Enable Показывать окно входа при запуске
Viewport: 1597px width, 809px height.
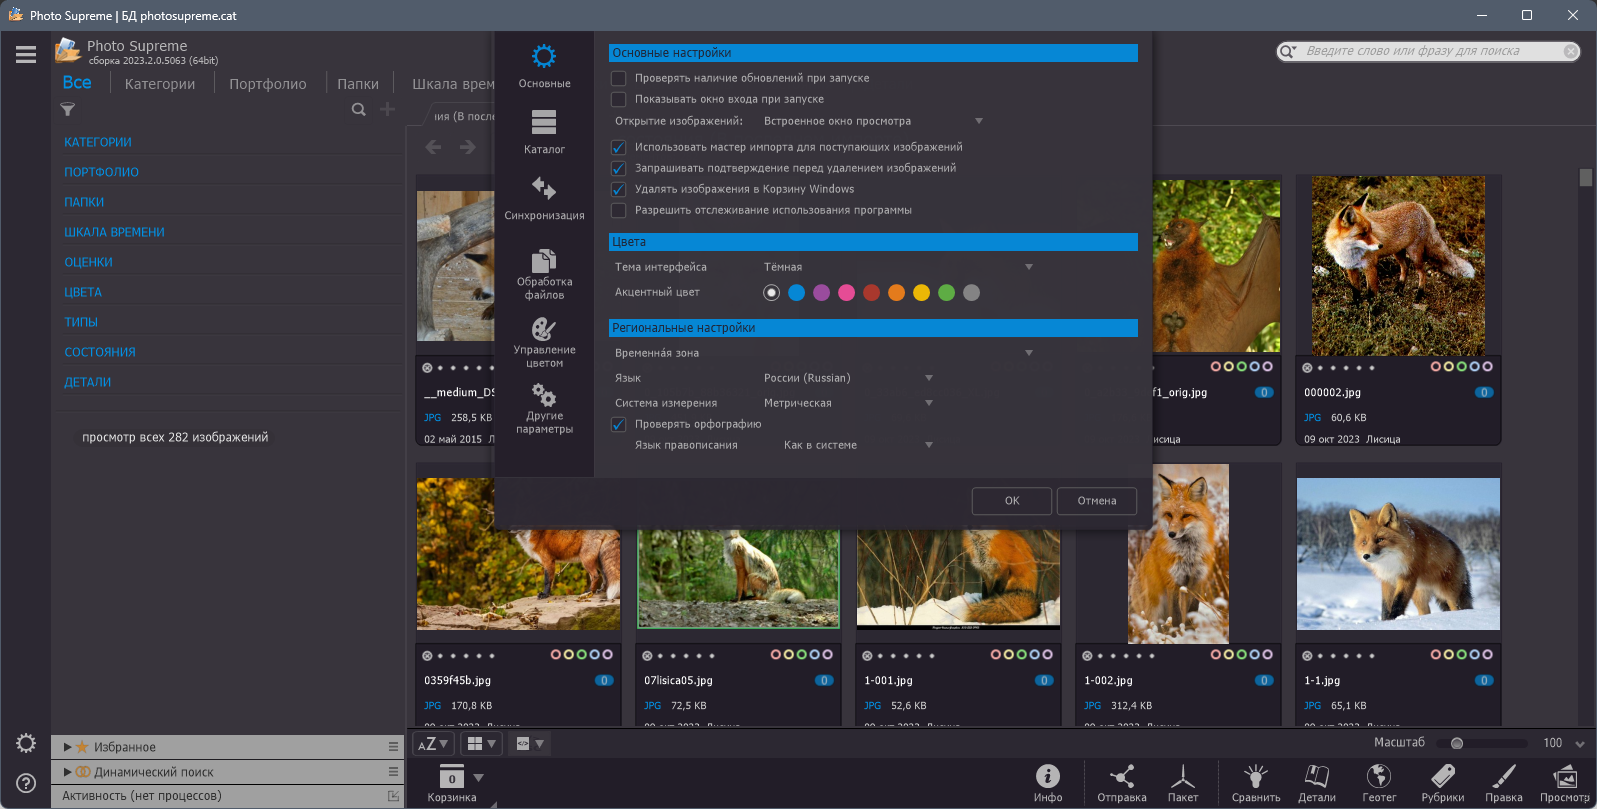pyautogui.click(x=618, y=99)
